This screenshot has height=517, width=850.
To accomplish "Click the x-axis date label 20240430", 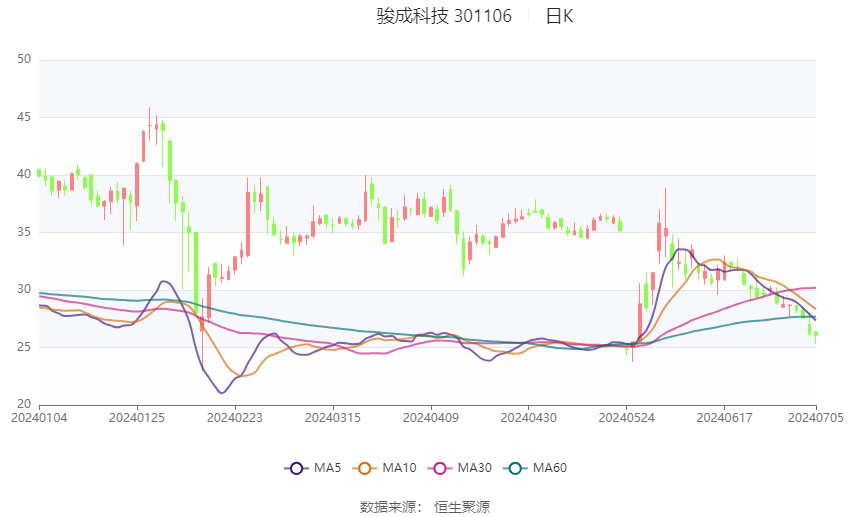I will pyautogui.click(x=529, y=418).
